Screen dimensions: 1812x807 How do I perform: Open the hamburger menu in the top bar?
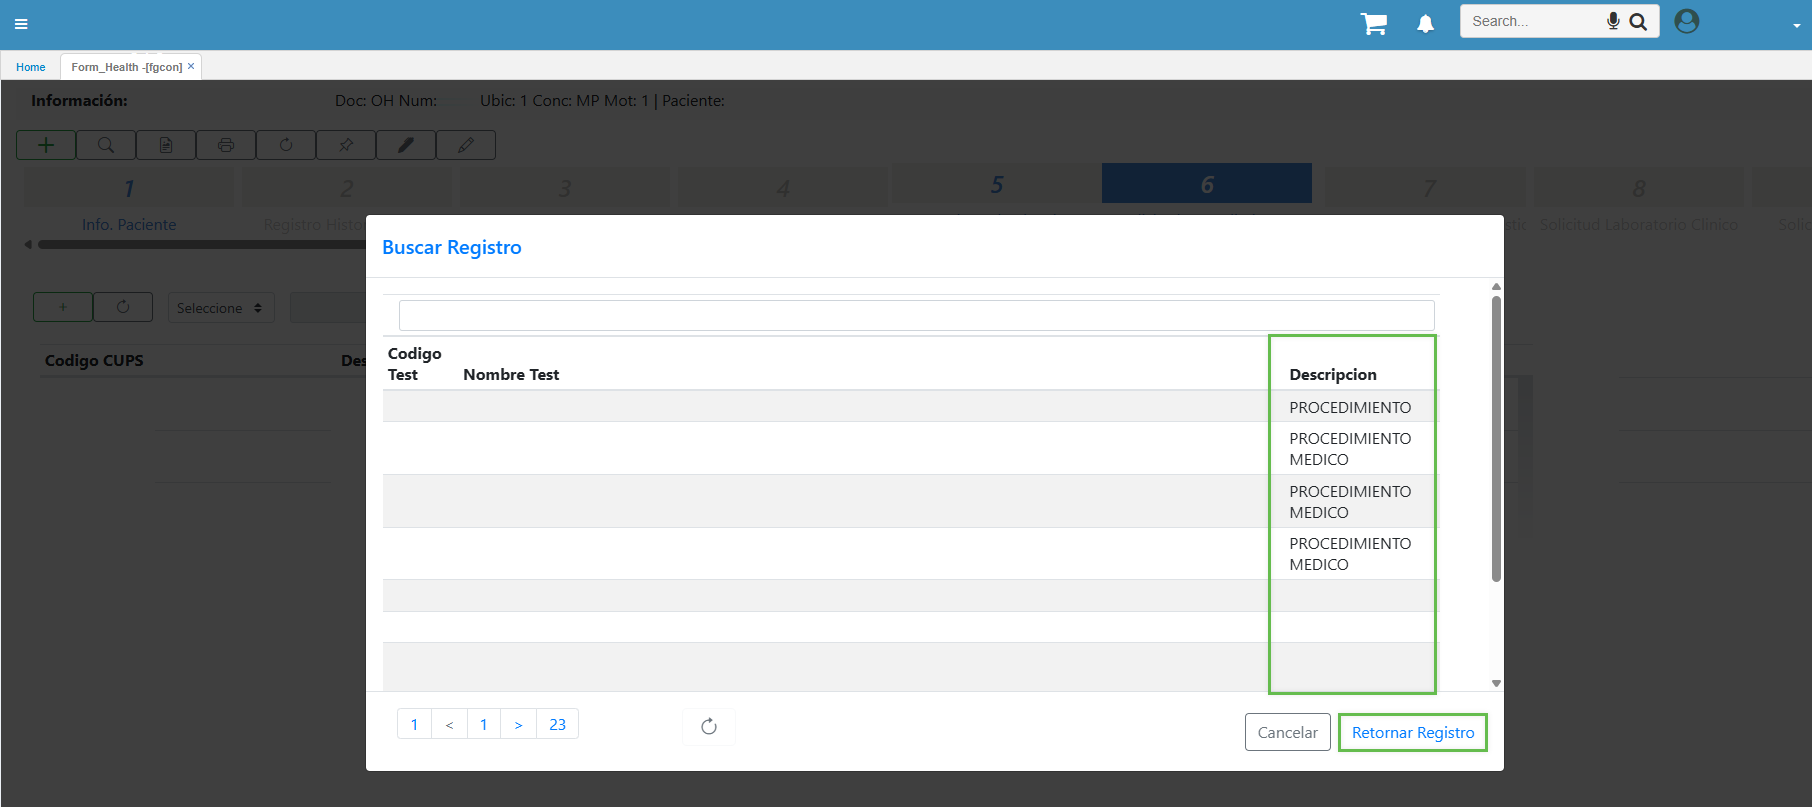(21, 24)
